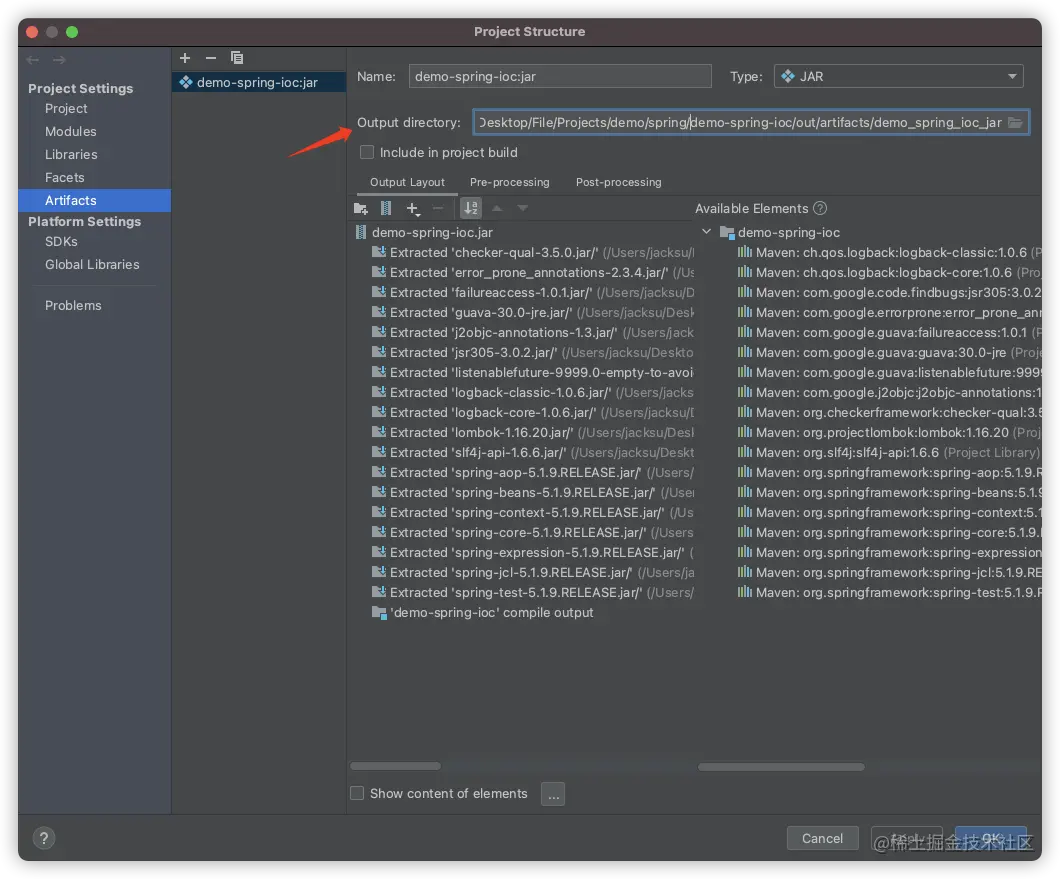The image size is (1060, 879).
Task: Add a new artifact with the plus icon
Action: [185, 58]
